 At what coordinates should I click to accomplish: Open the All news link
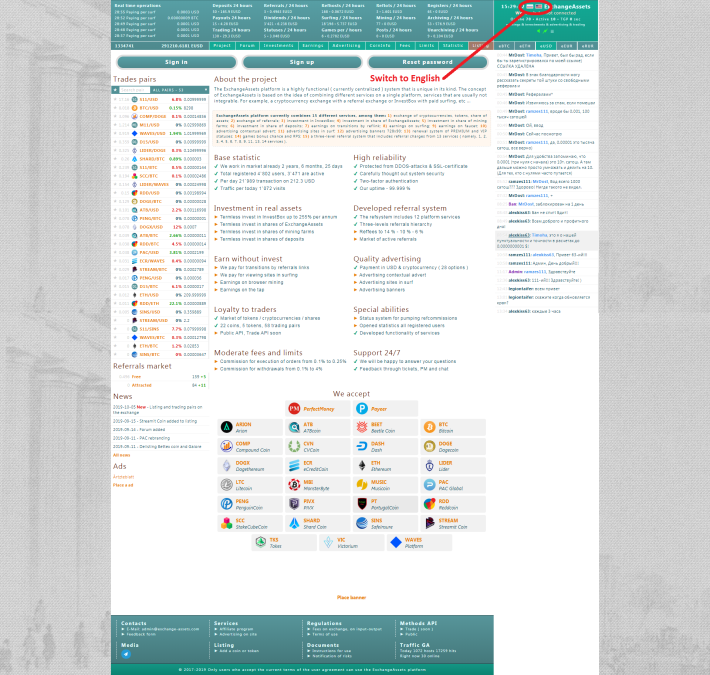121,455
